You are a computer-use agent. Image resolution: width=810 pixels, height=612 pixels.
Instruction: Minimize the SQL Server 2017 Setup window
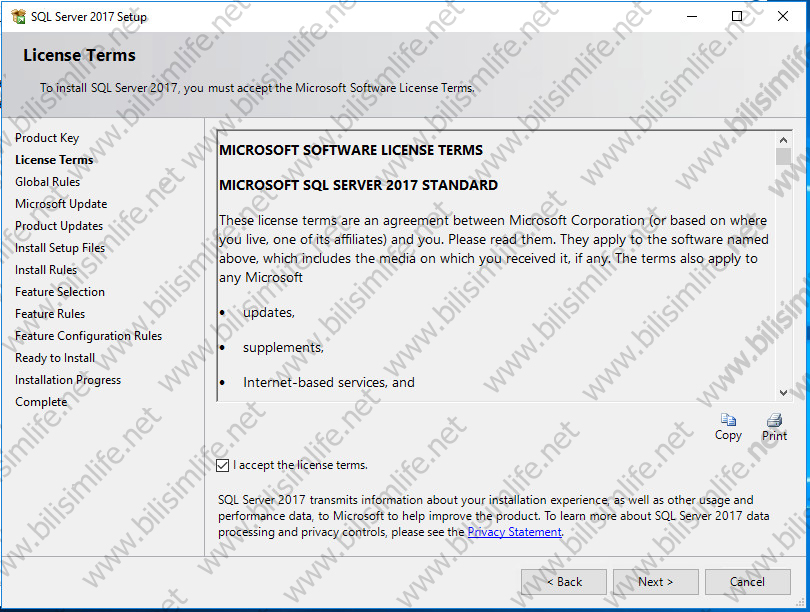coord(692,17)
